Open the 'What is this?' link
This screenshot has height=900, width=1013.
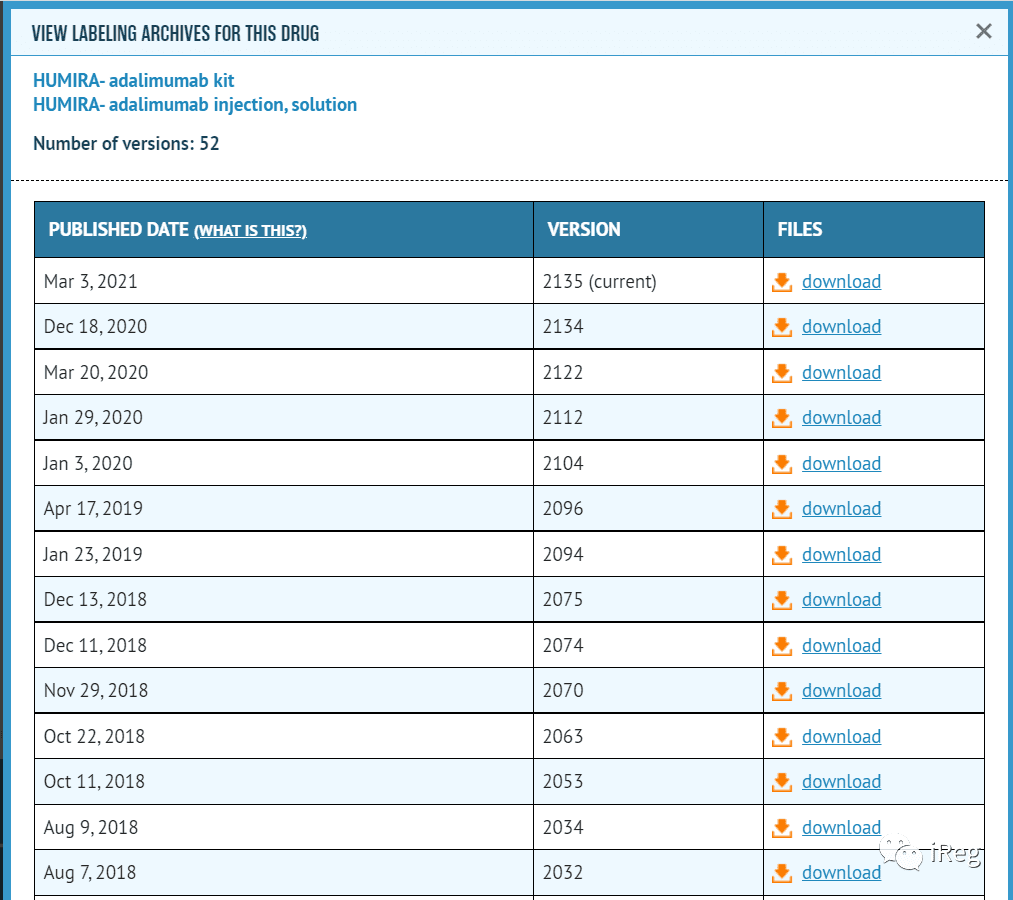coord(251,231)
